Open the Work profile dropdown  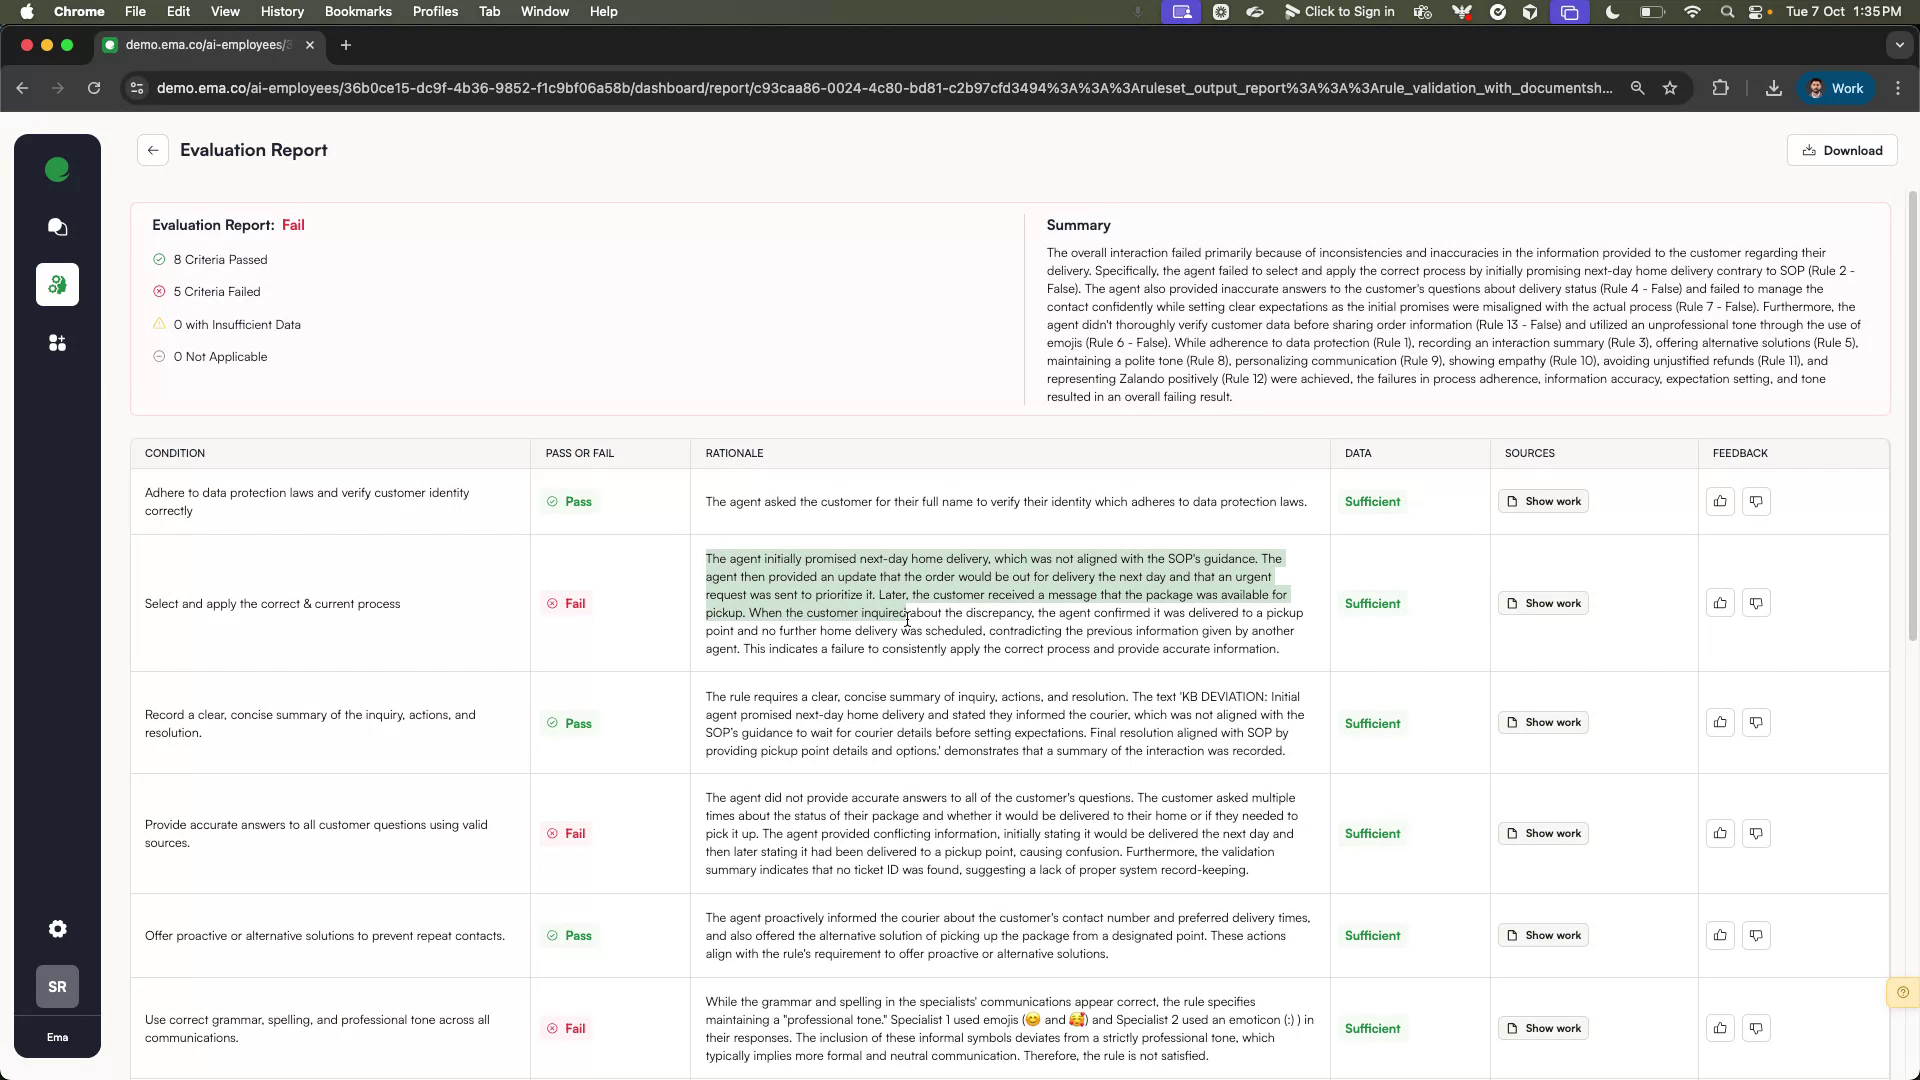point(1836,88)
